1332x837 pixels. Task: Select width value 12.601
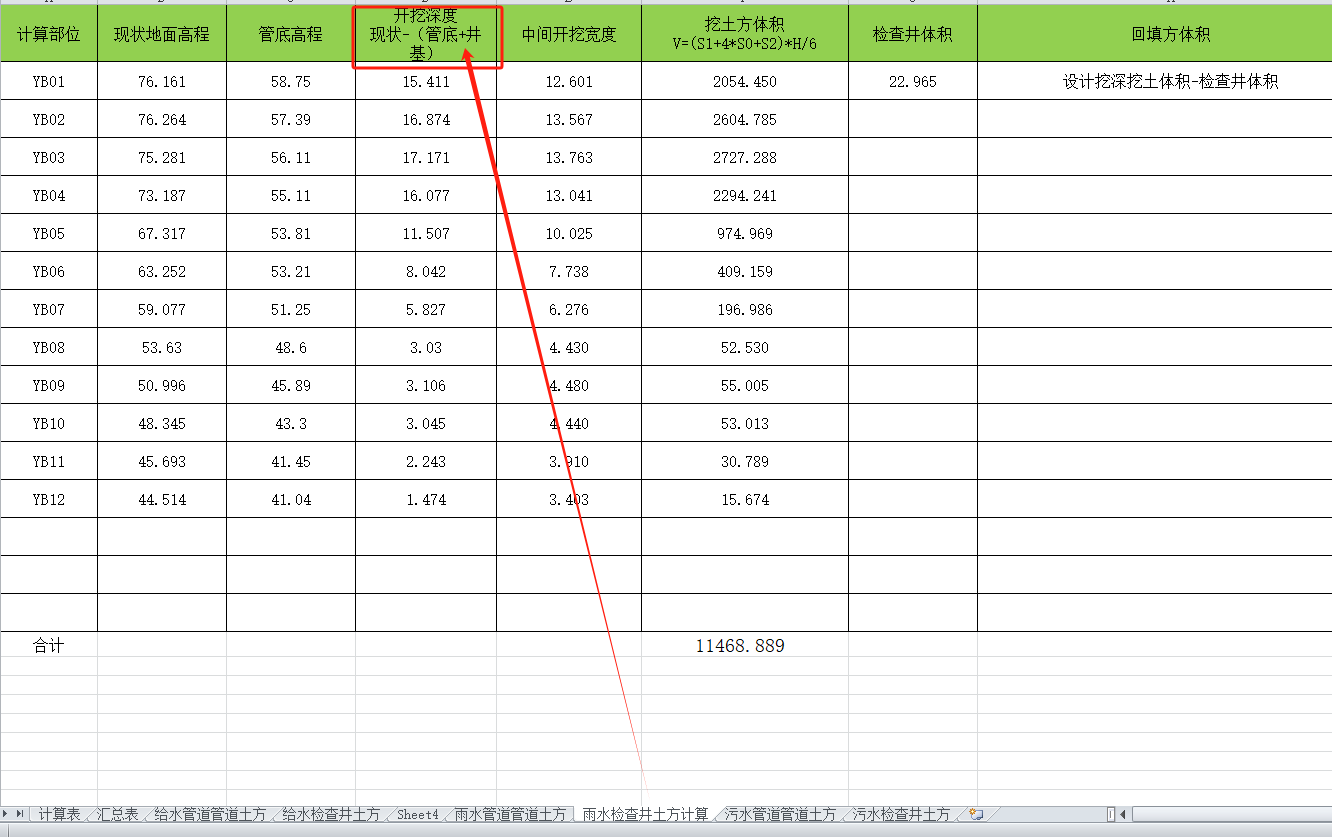[569, 81]
